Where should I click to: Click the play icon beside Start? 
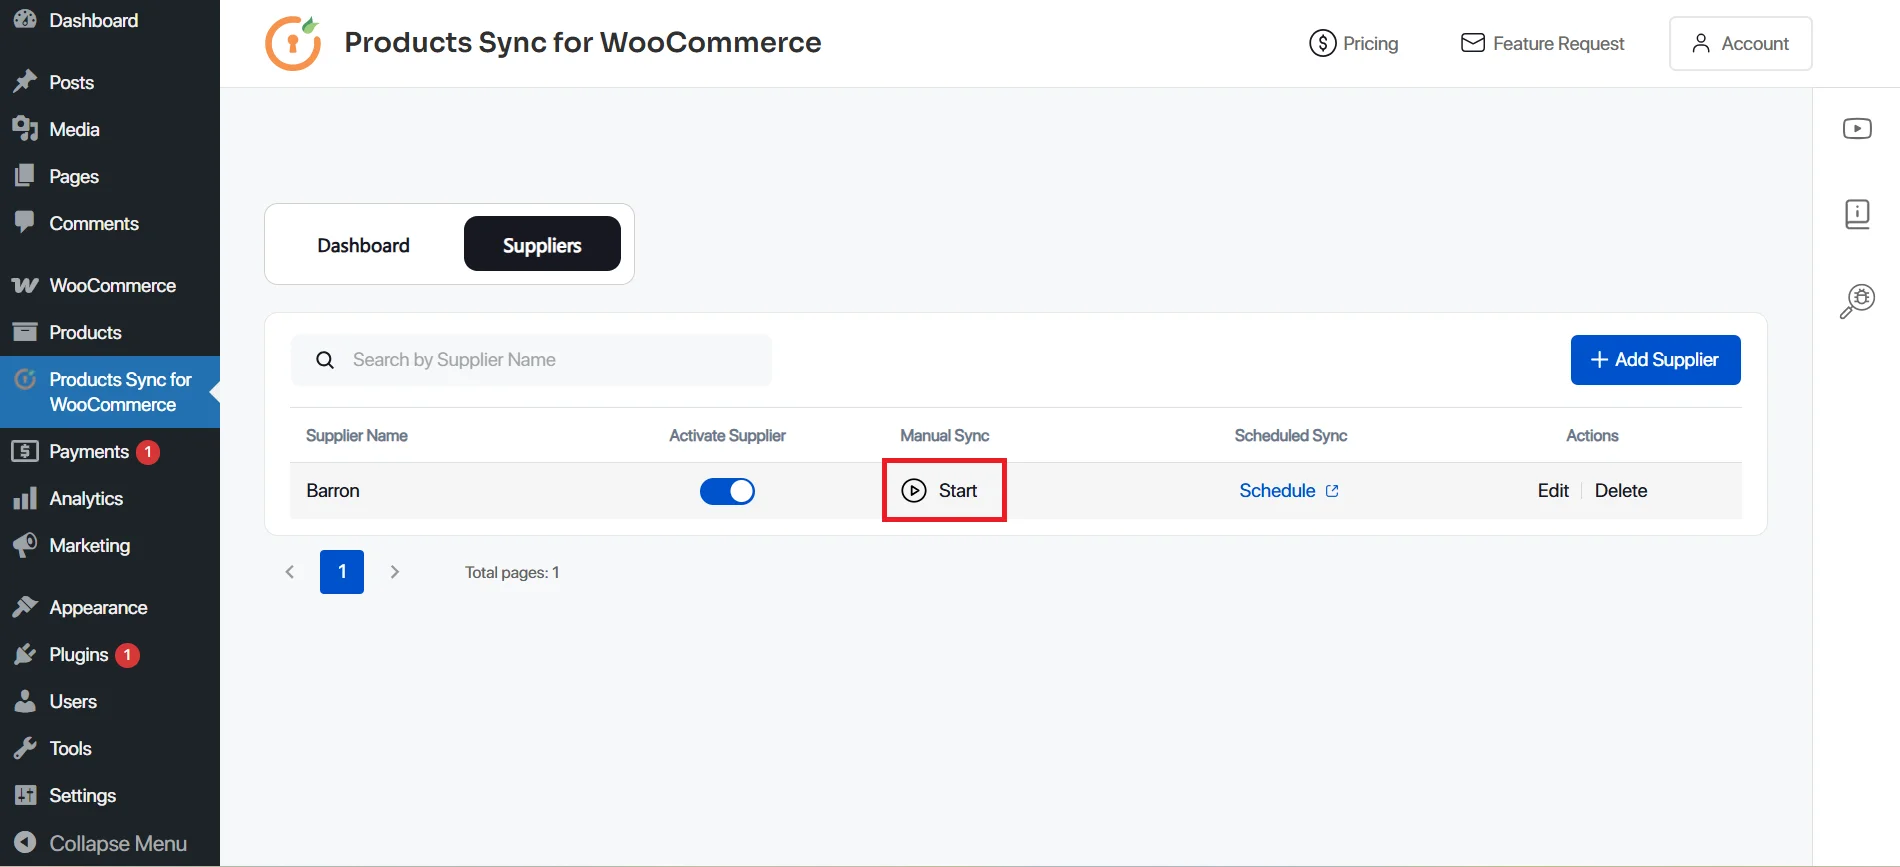tap(914, 491)
